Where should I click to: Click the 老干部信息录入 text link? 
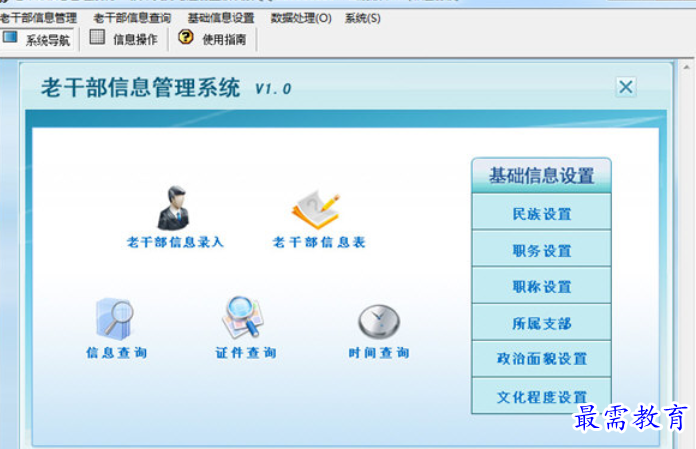click(x=175, y=242)
